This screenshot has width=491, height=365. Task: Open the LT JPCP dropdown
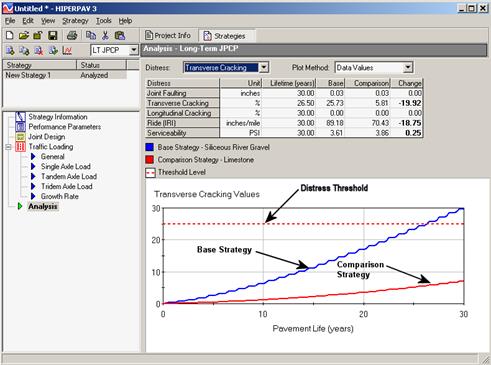133,50
